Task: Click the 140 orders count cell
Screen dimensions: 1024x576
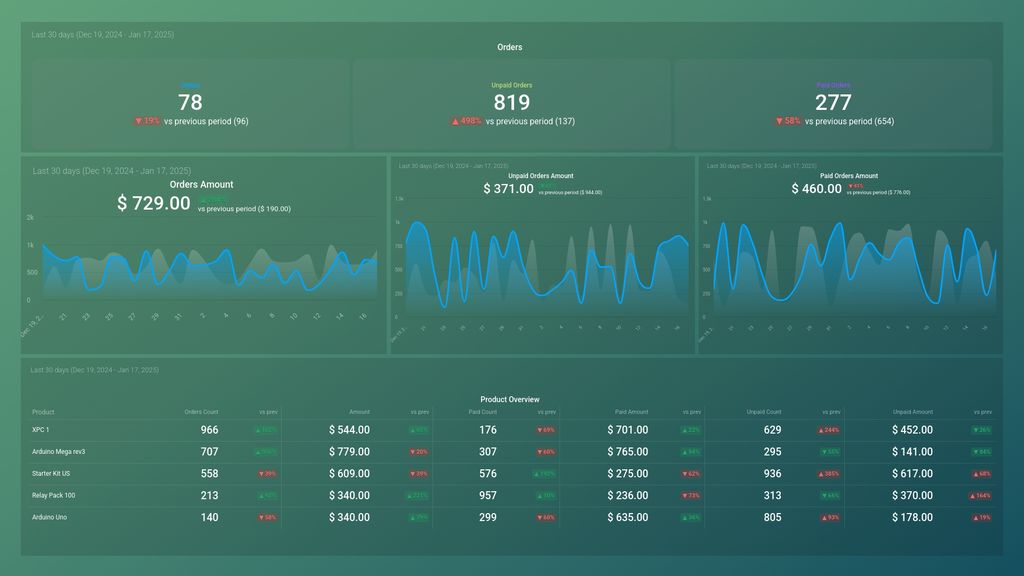Action: click(210, 517)
